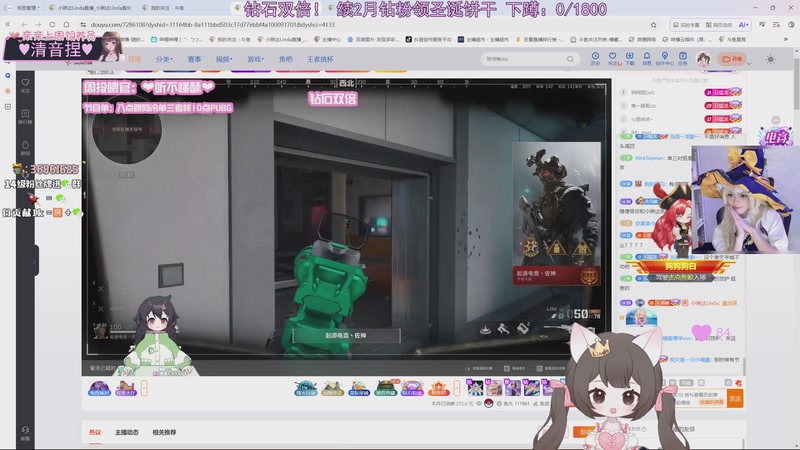
Task: Expand the left sidebar handle arrow
Action: coord(35,261)
